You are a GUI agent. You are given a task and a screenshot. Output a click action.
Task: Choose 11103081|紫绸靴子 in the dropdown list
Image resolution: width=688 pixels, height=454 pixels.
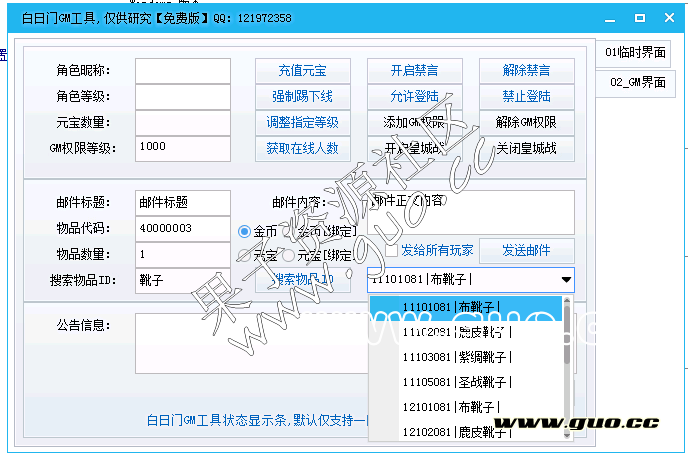pyautogui.click(x=465, y=357)
